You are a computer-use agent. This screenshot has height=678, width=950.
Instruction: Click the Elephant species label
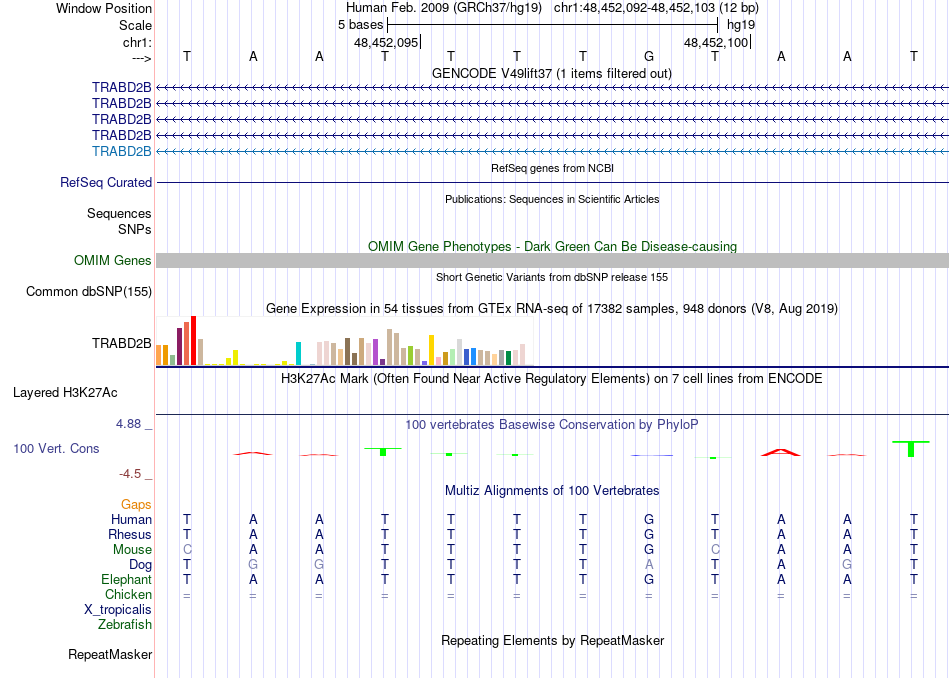(x=126, y=579)
